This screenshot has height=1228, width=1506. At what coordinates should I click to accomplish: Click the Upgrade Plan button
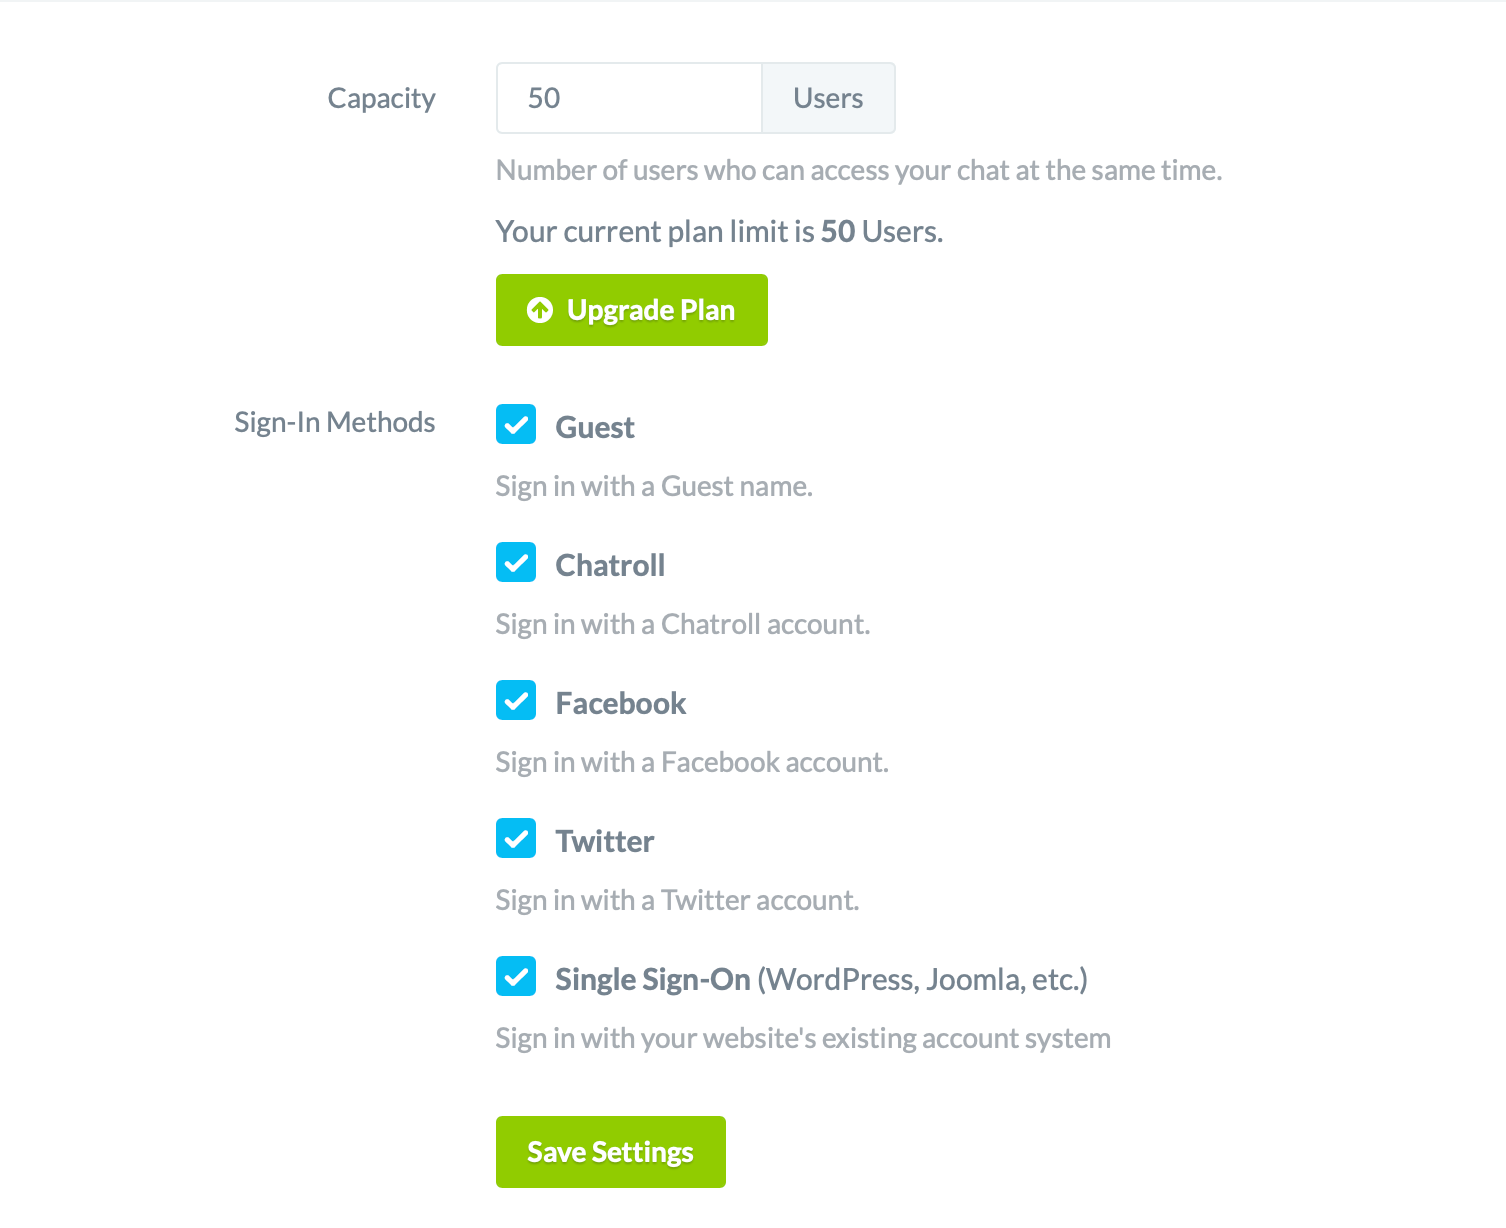(x=631, y=310)
